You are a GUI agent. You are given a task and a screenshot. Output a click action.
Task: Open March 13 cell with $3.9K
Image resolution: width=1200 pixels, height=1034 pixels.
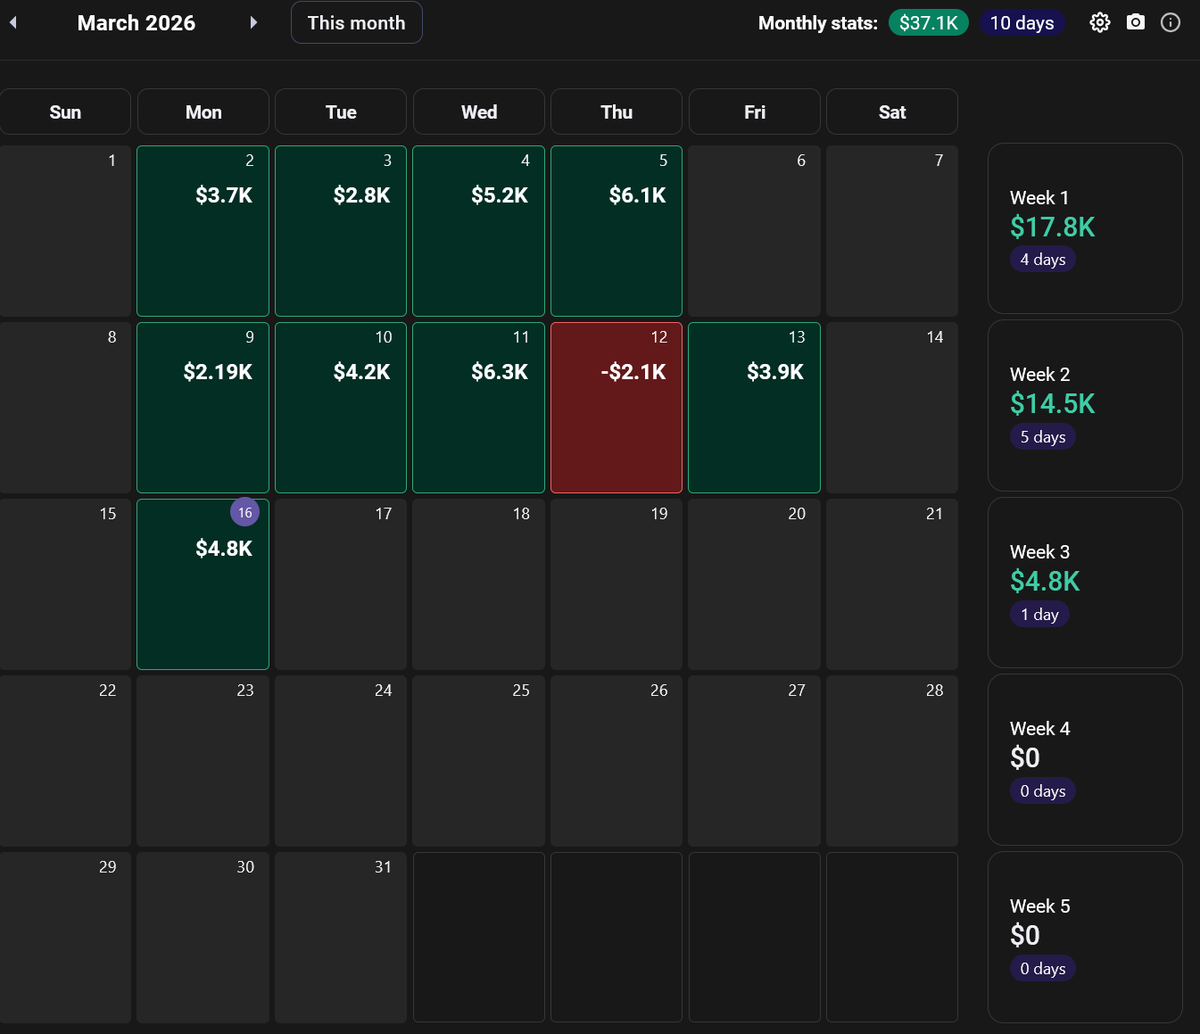pos(755,408)
